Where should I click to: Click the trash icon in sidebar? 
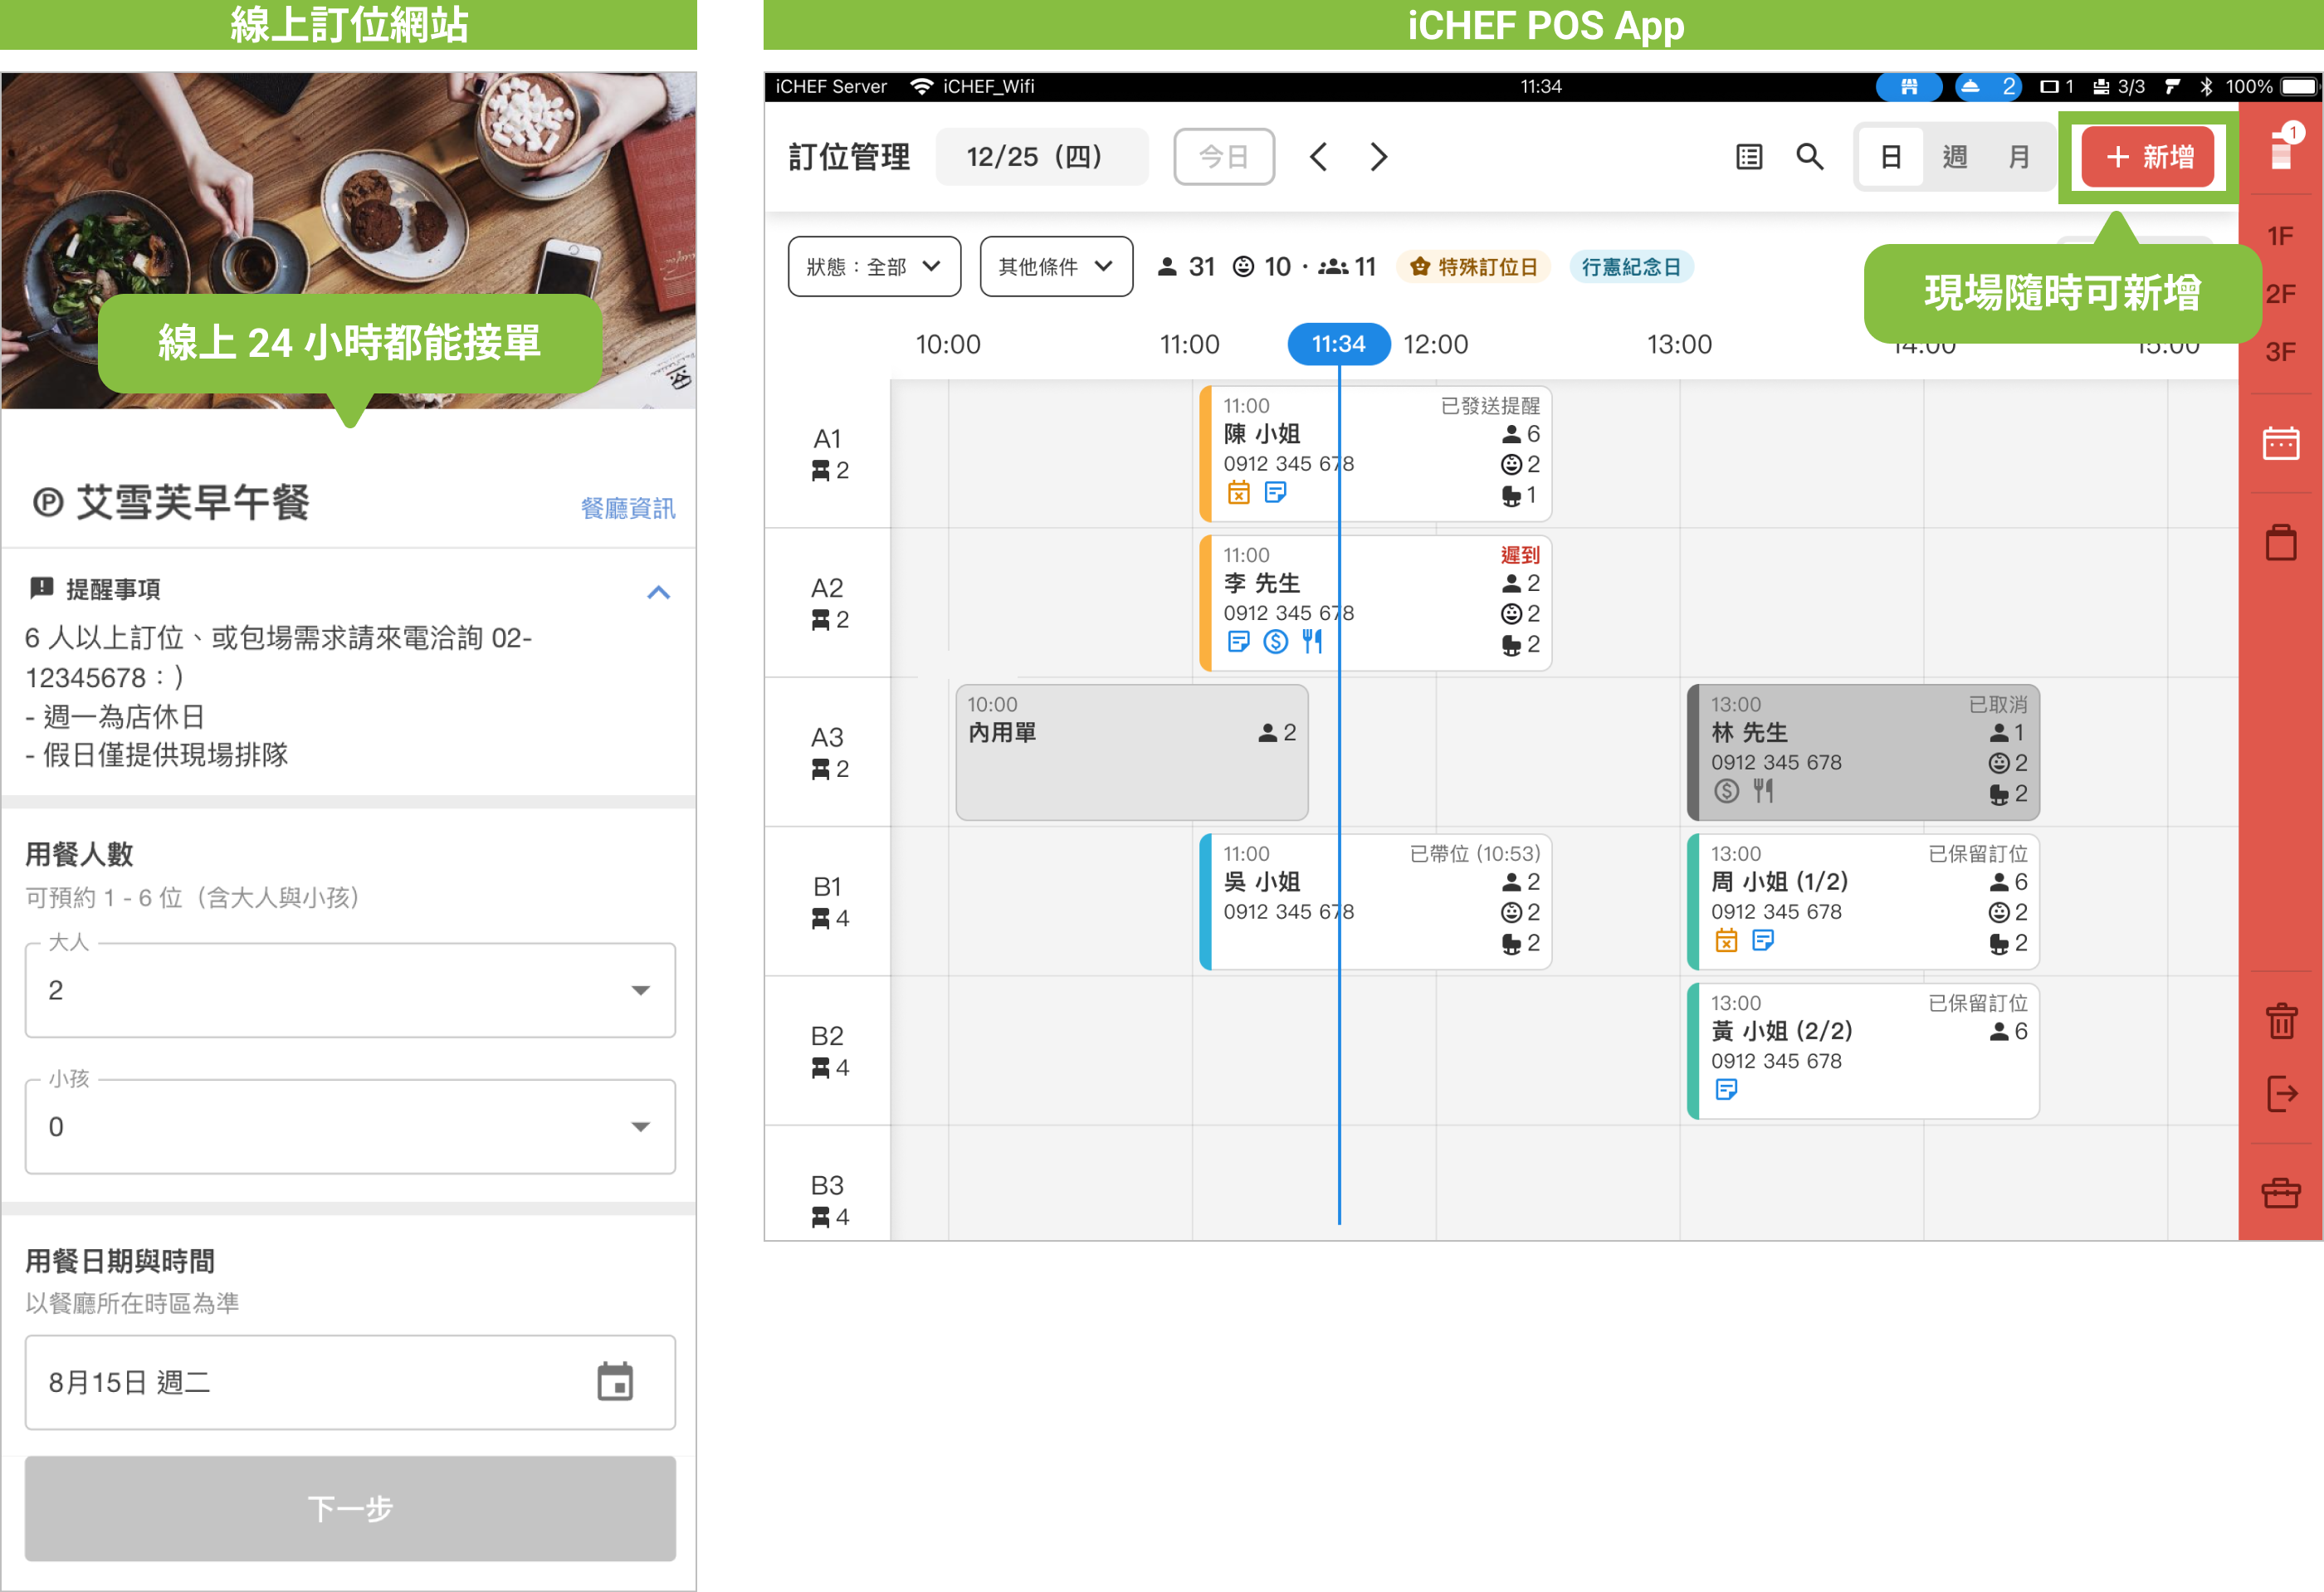pos(2281,1021)
